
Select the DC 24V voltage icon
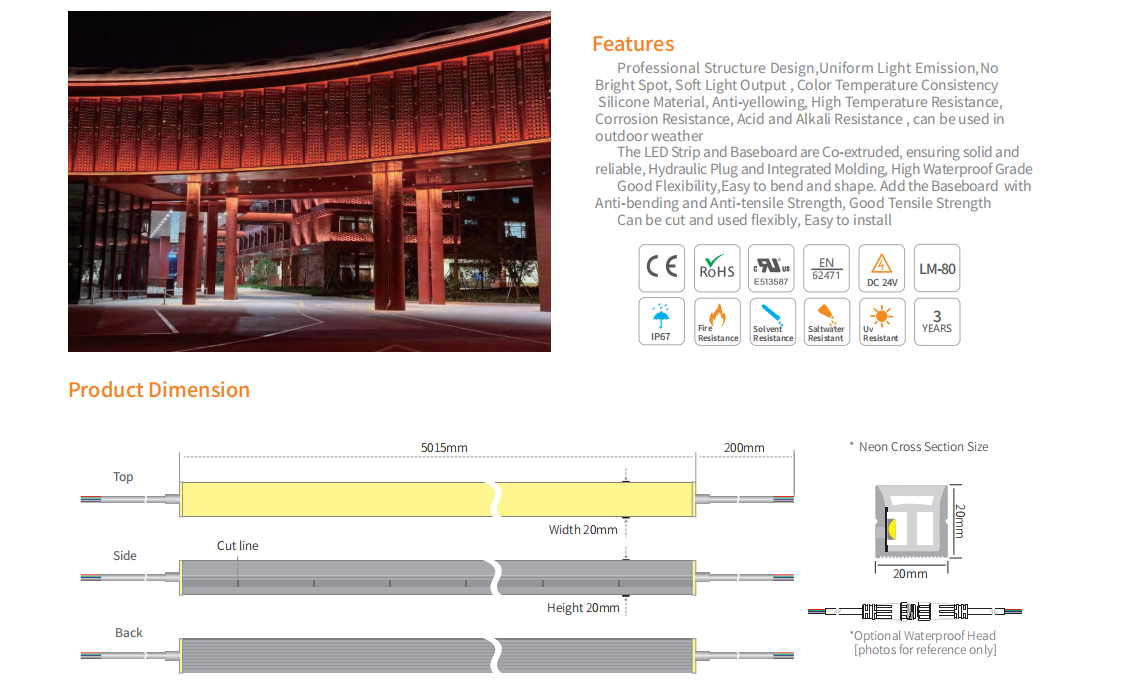pyautogui.click(x=881, y=268)
